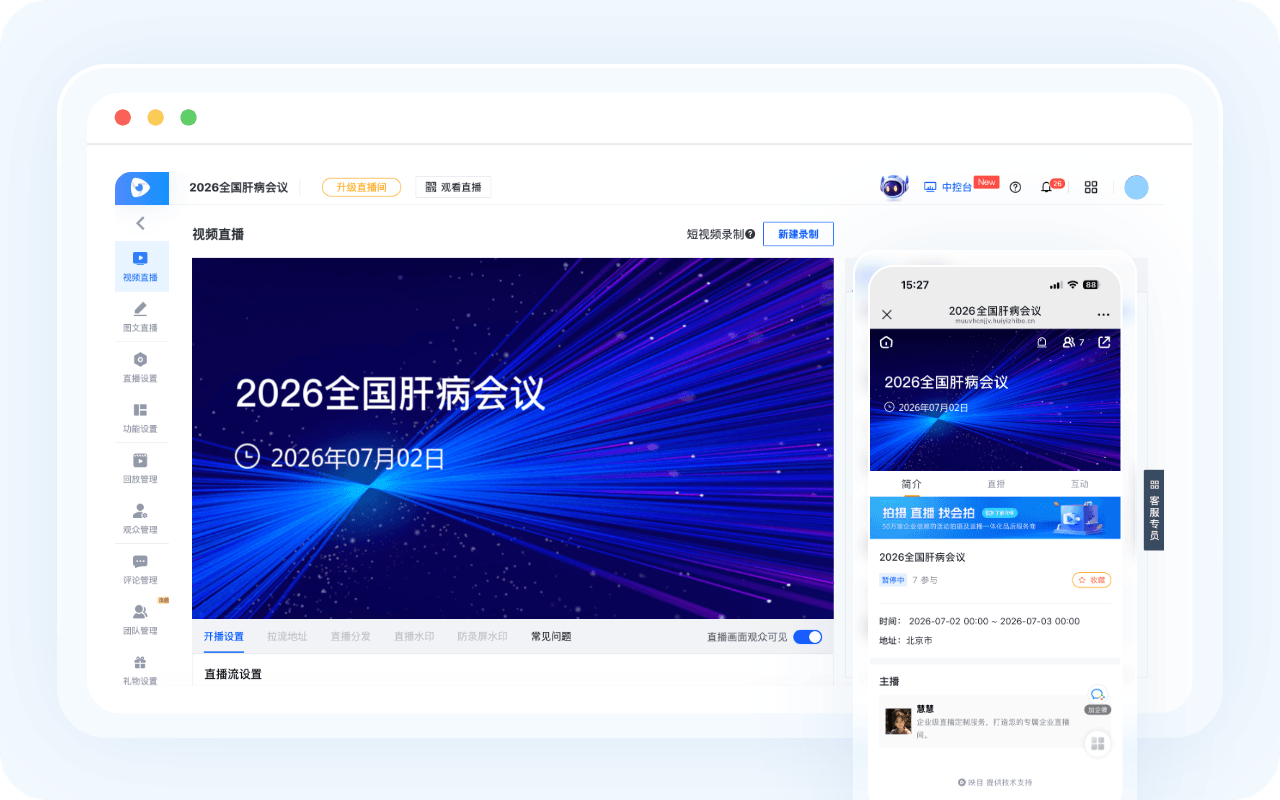Image resolution: width=1280 pixels, height=800 pixels.
Task: Click the 升级直播间 button
Action: [361, 187]
